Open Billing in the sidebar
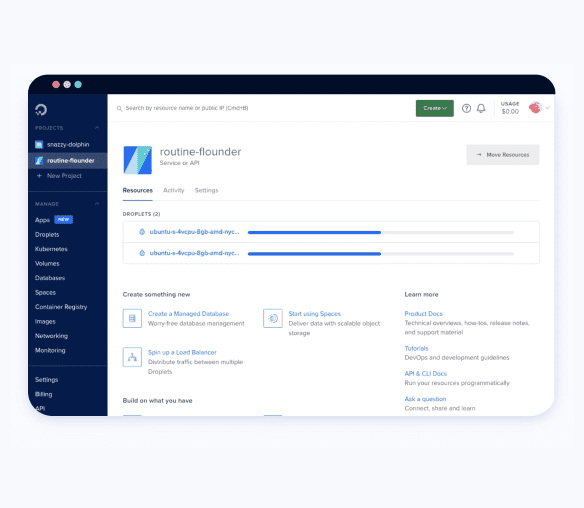This screenshot has width=584, height=508. (44, 394)
